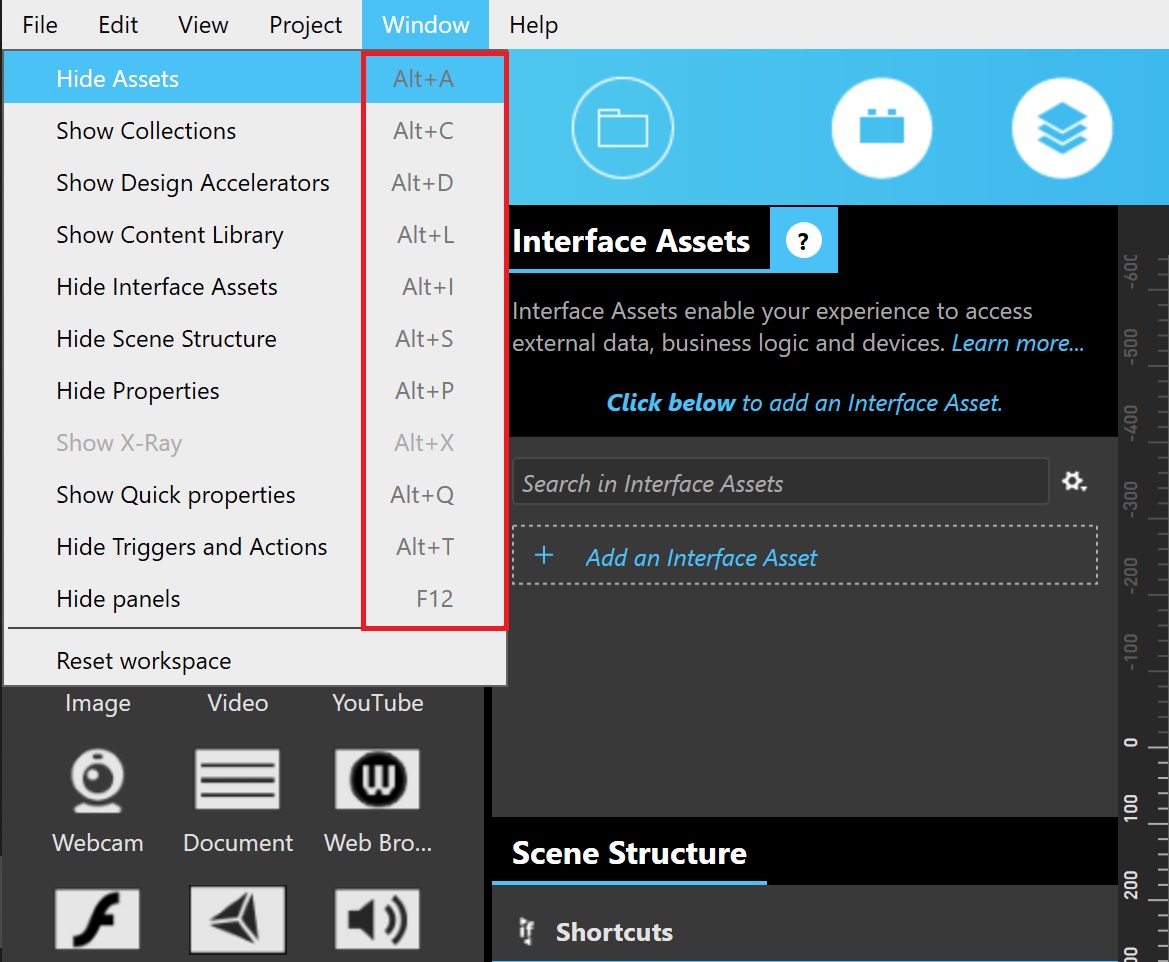
Task: Open the Help menu
Action: 533,25
